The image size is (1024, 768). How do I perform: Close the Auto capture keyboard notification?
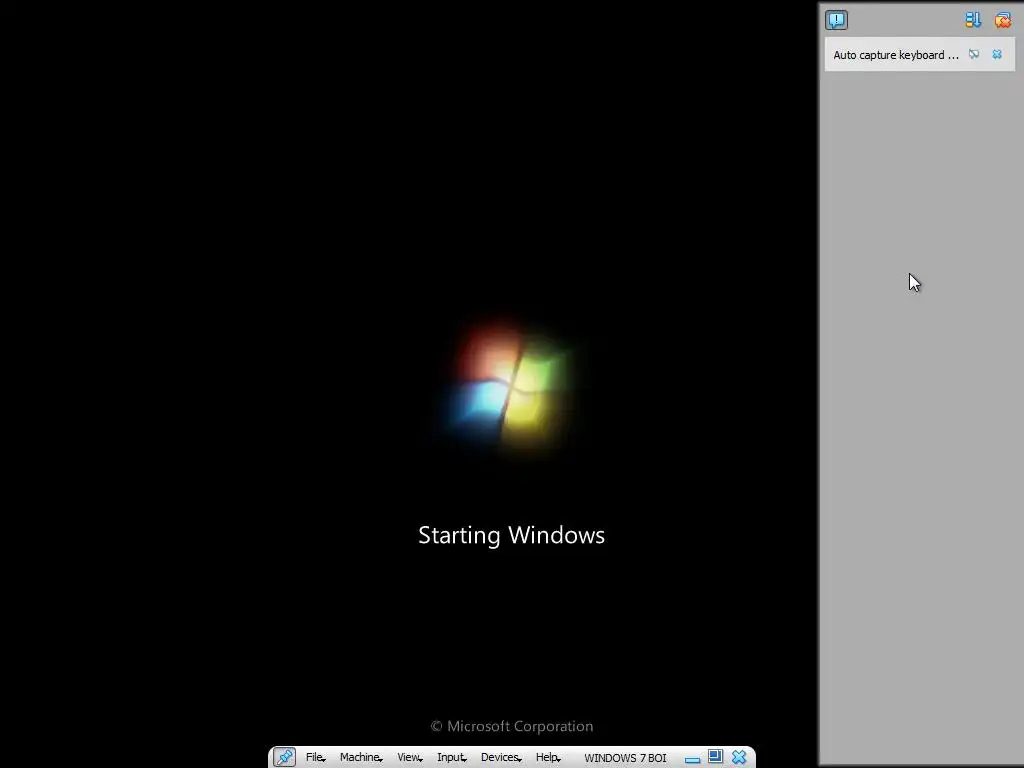997,54
